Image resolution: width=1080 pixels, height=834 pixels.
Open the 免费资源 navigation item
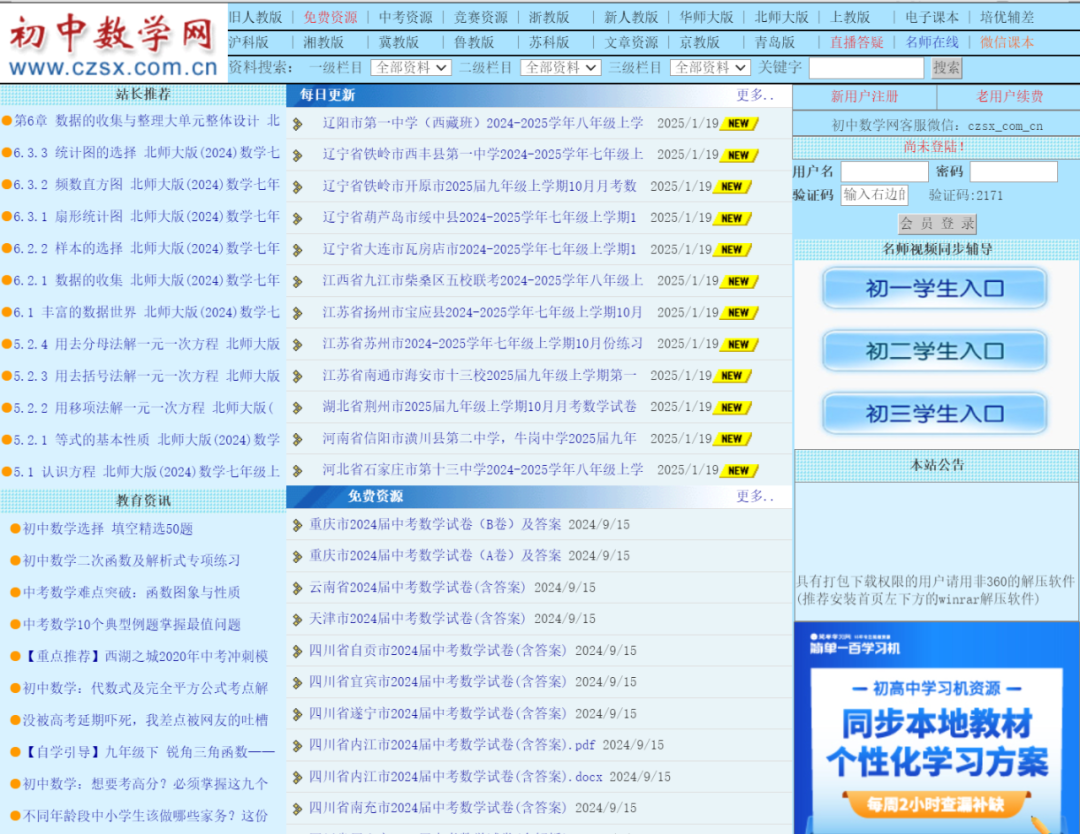pyautogui.click(x=331, y=17)
